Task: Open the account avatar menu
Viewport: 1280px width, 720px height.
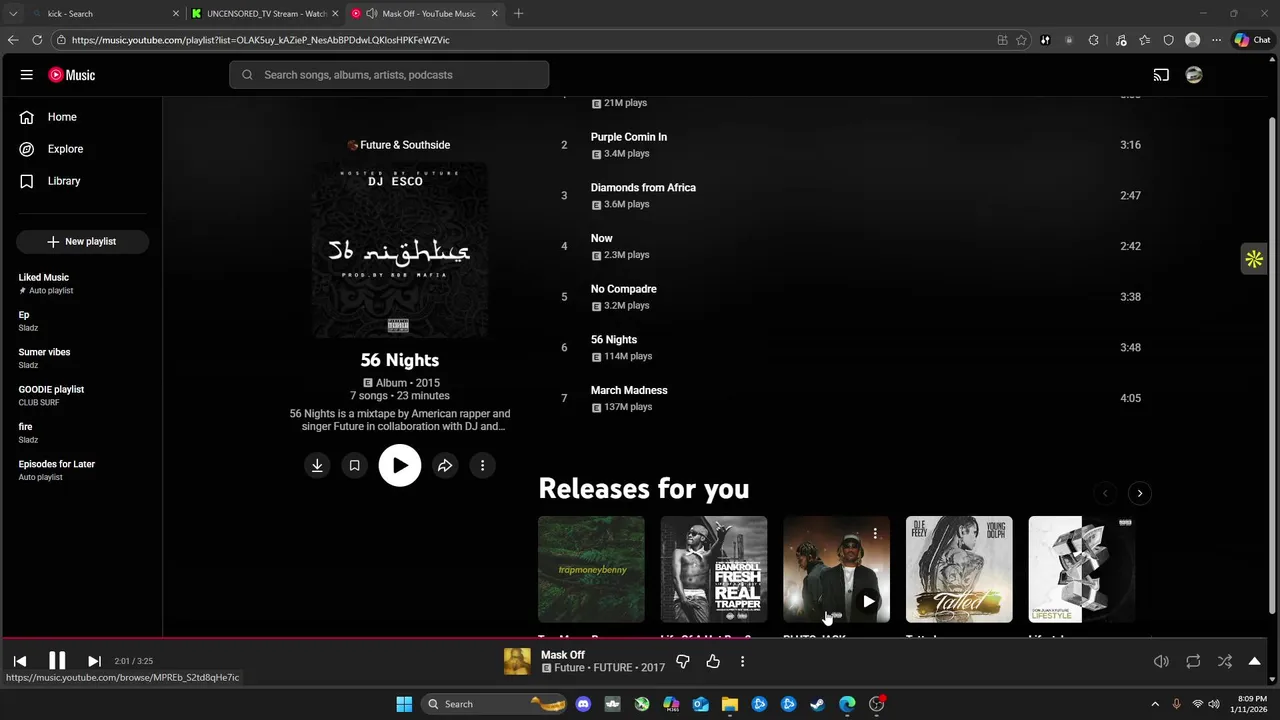Action: (1194, 75)
